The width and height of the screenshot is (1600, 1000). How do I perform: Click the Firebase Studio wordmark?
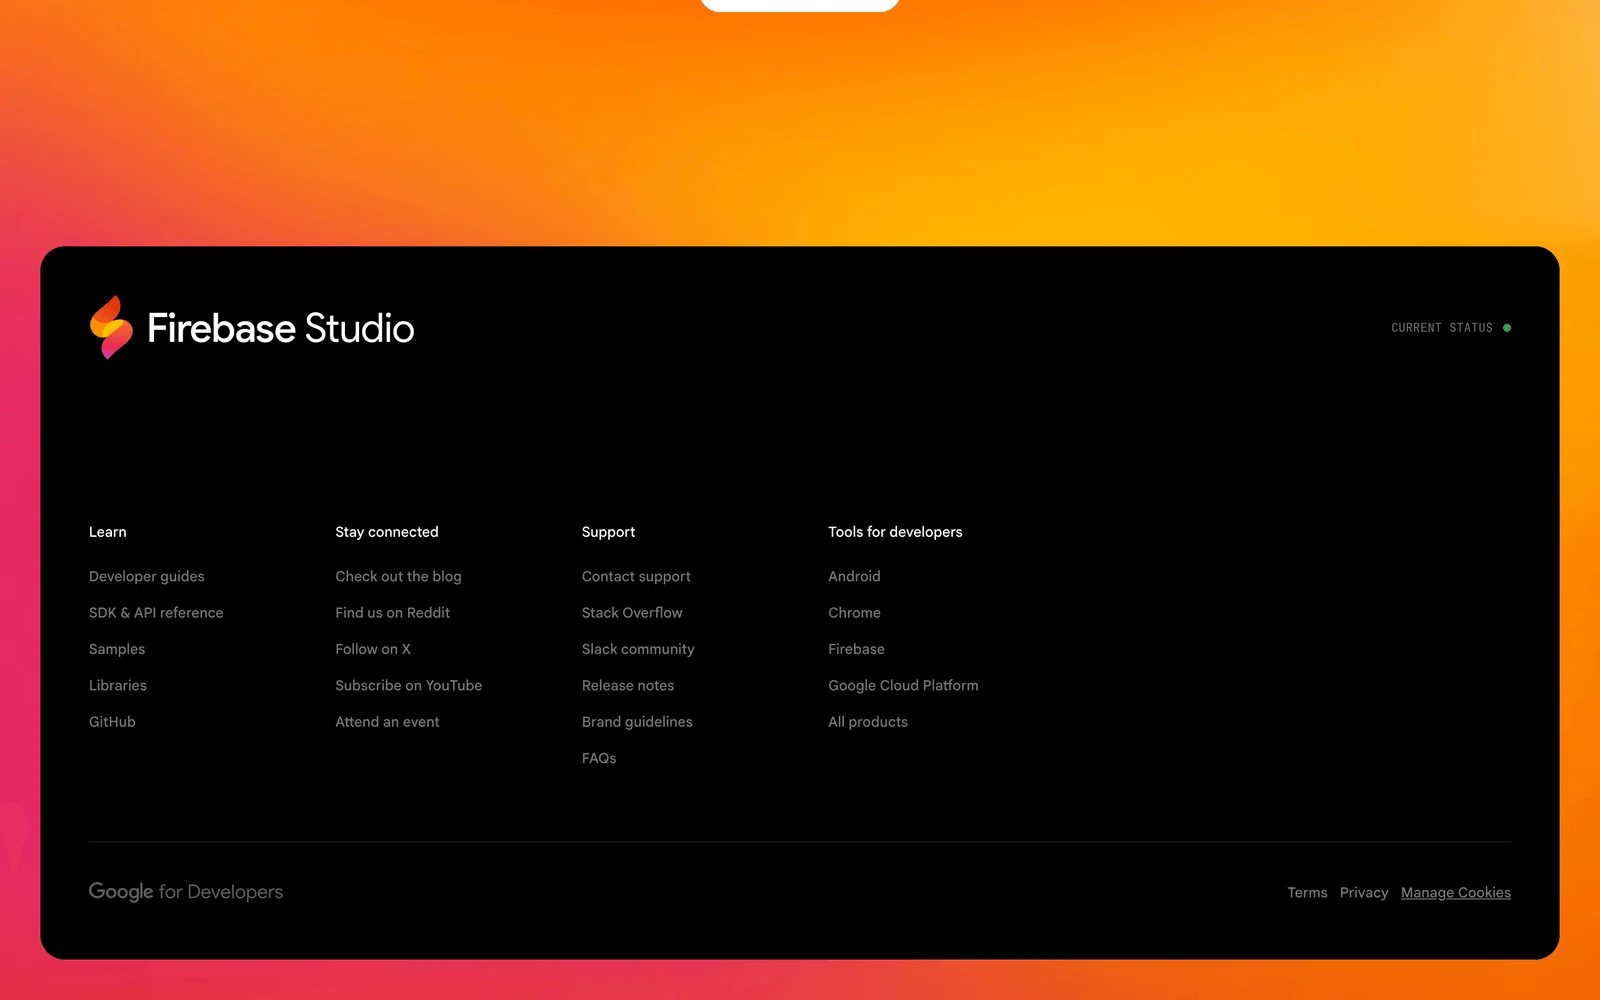[280, 328]
